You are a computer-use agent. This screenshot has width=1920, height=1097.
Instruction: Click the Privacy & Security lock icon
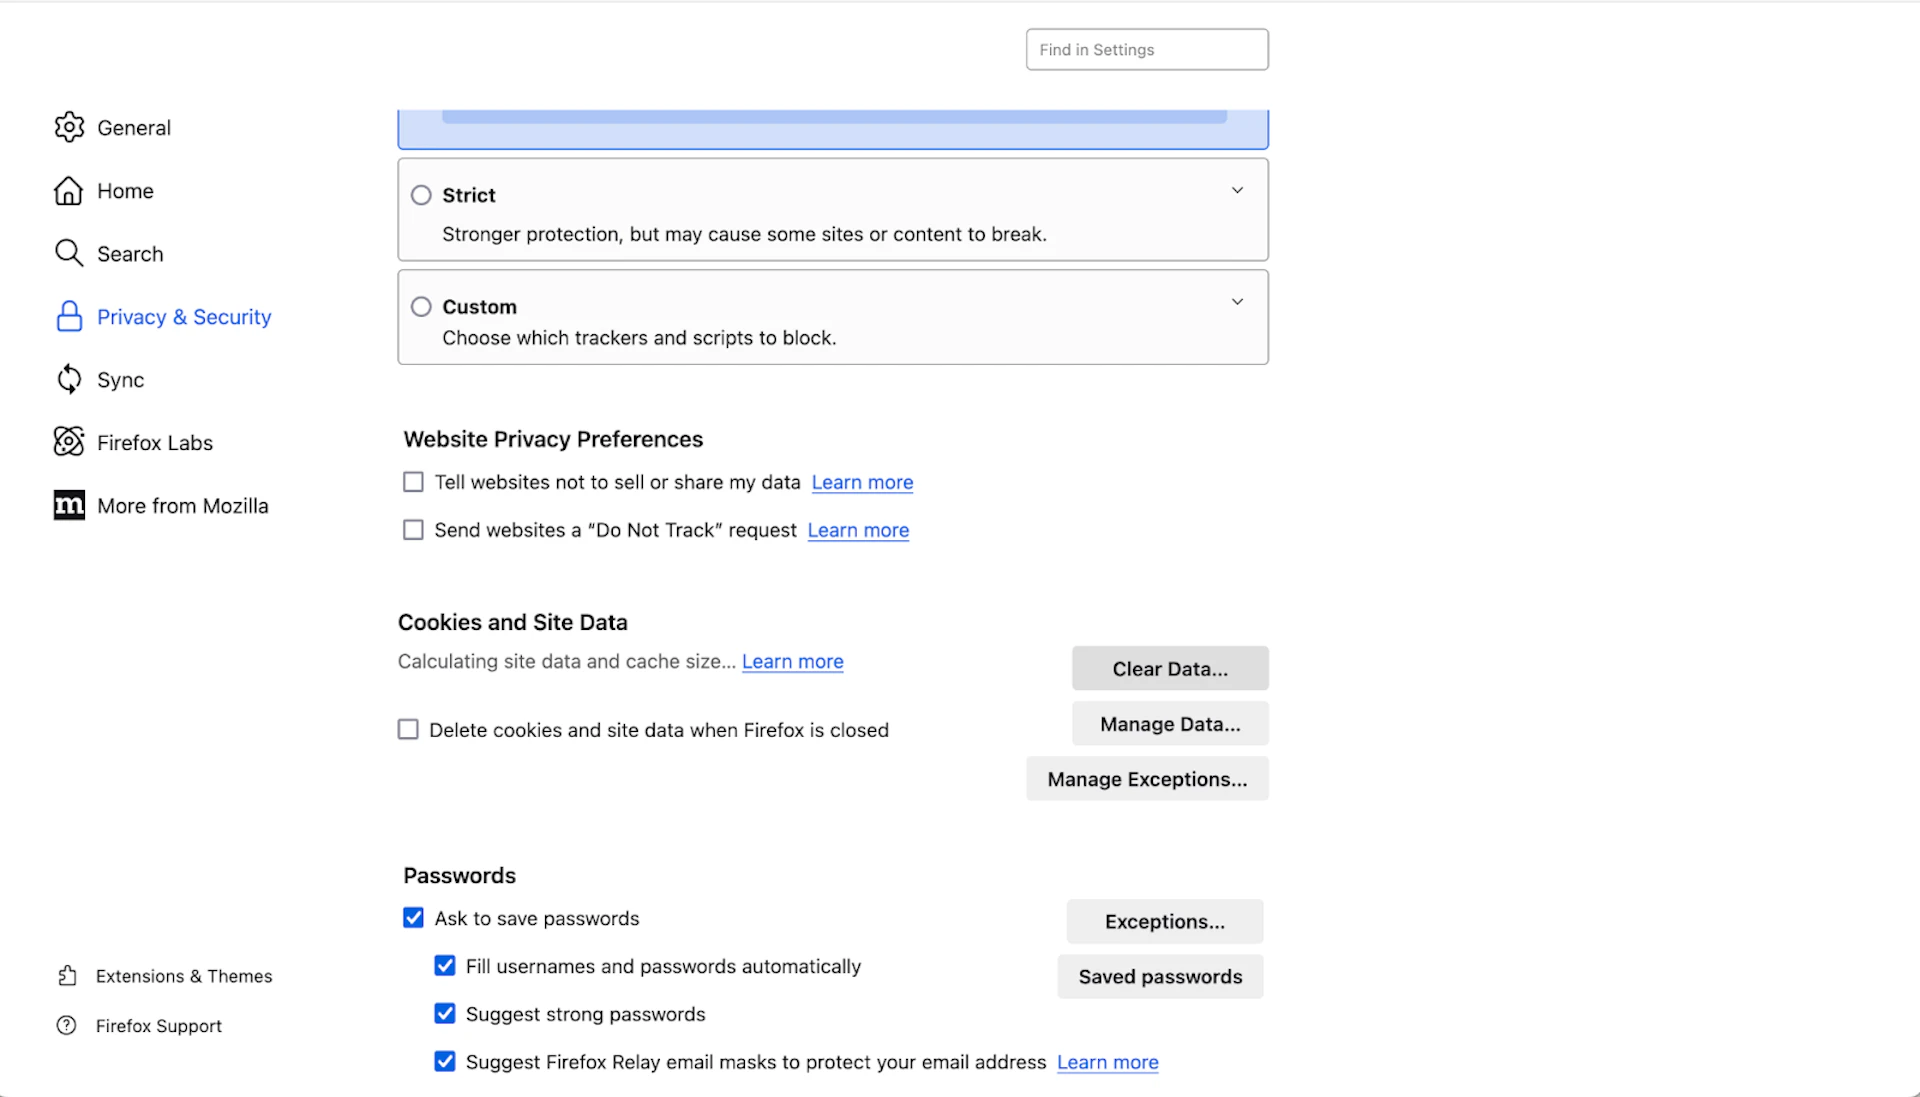pos(69,316)
